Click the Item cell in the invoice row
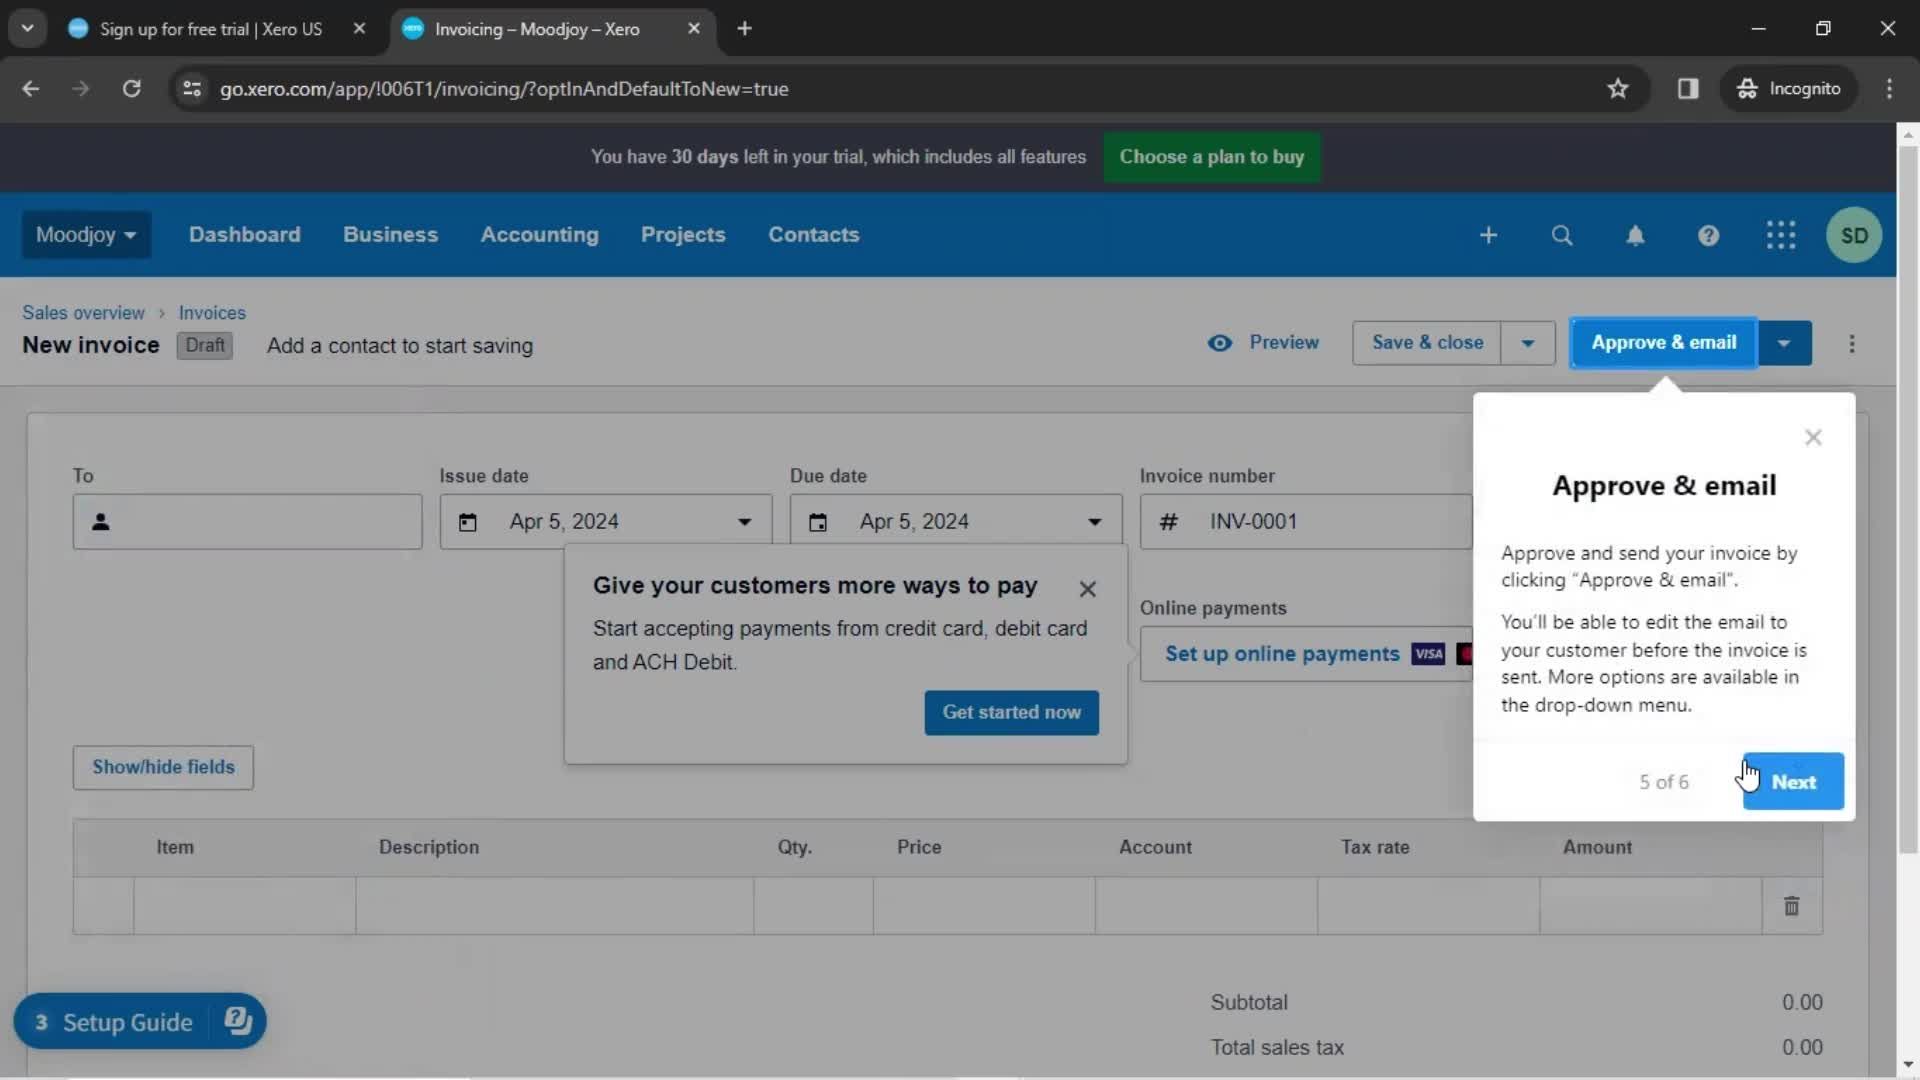The height and width of the screenshot is (1080, 1920). coord(244,906)
